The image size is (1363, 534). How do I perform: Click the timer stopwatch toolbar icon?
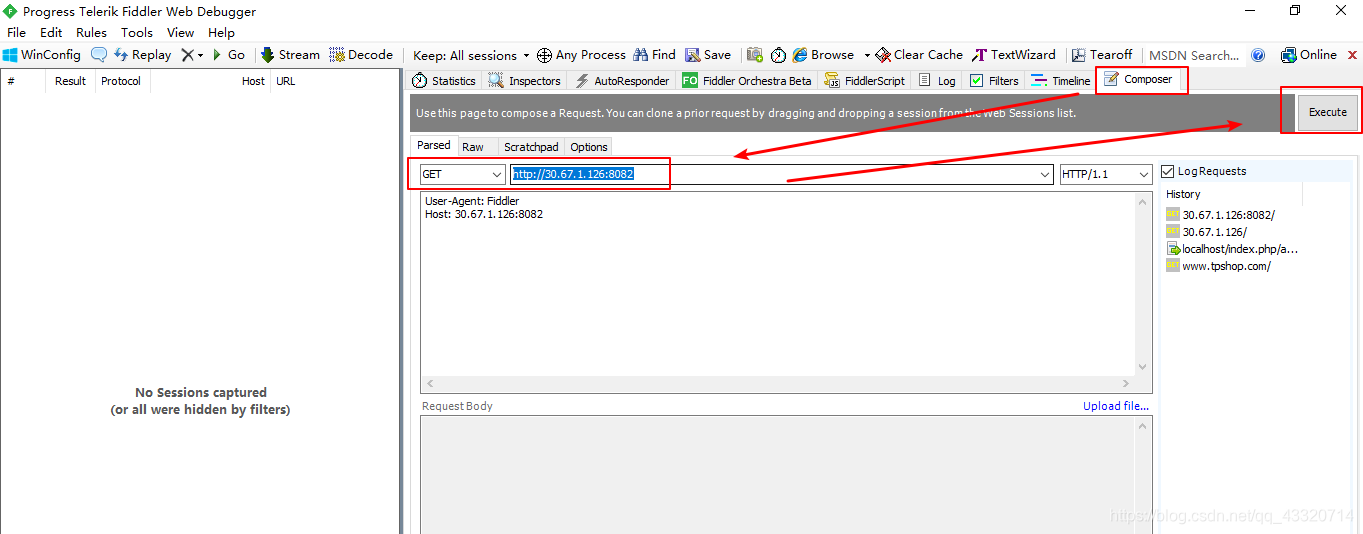point(778,55)
